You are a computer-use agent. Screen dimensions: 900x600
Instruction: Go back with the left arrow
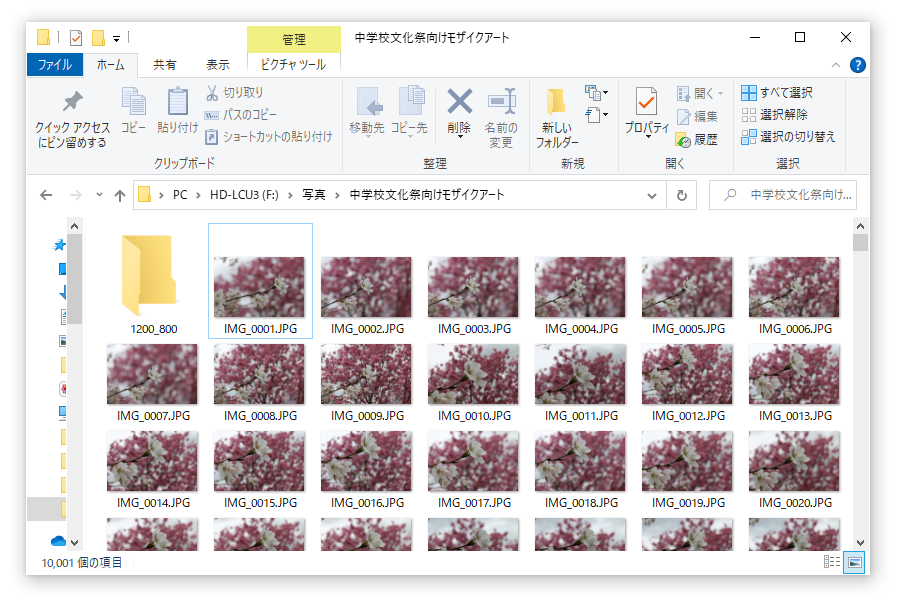46,195
